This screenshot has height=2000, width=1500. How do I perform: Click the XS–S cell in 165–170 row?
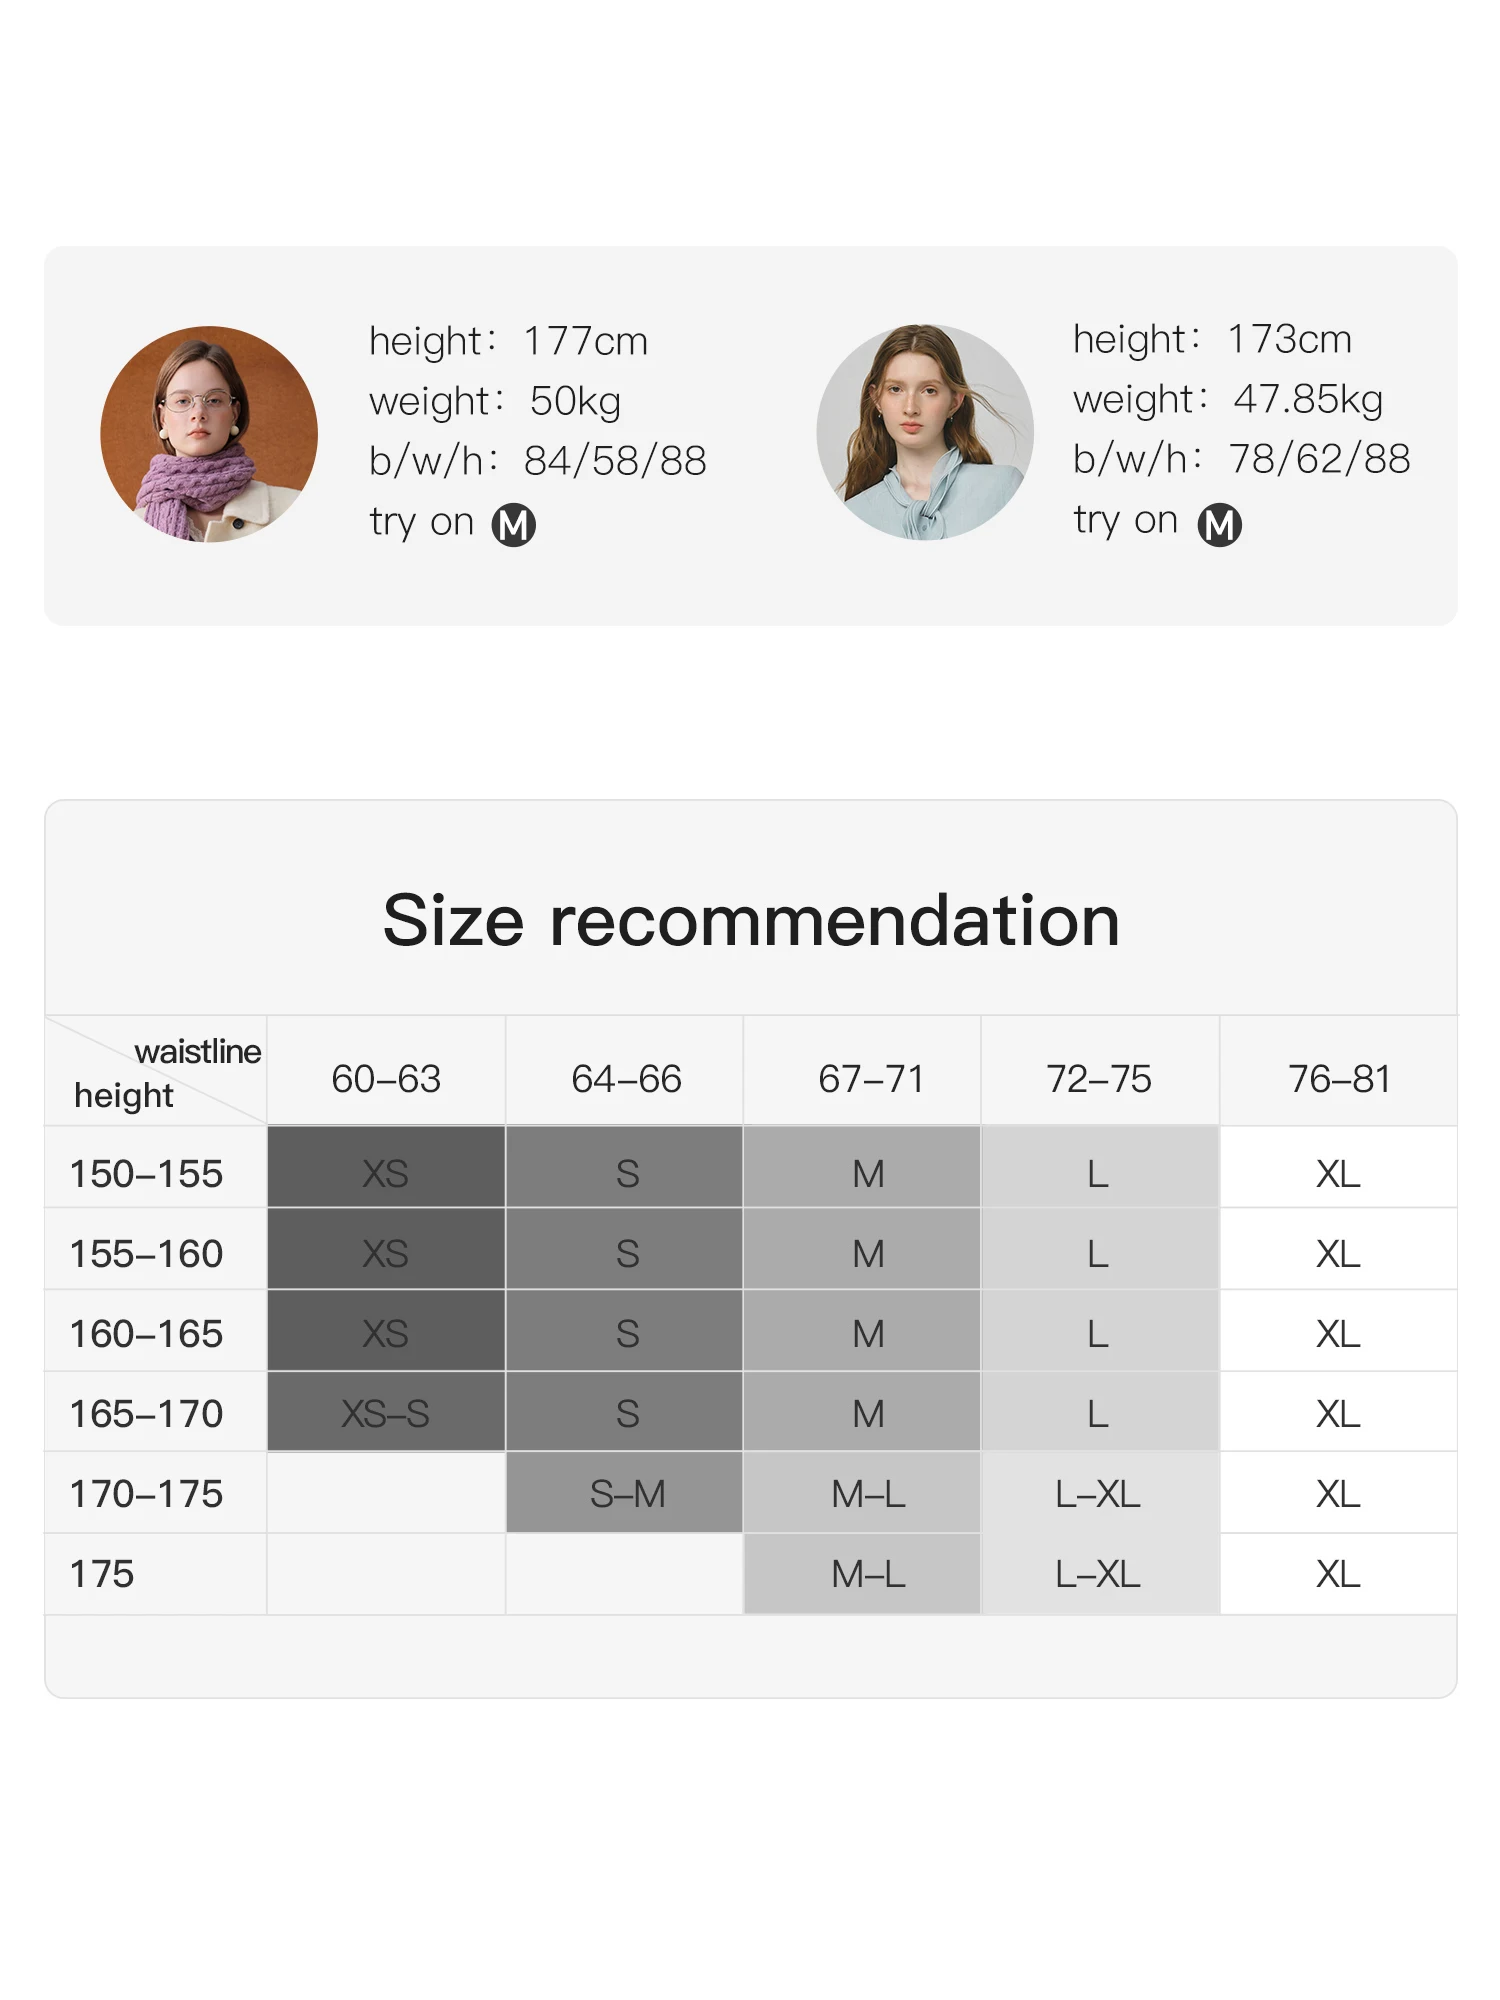tap(386, 1412)
